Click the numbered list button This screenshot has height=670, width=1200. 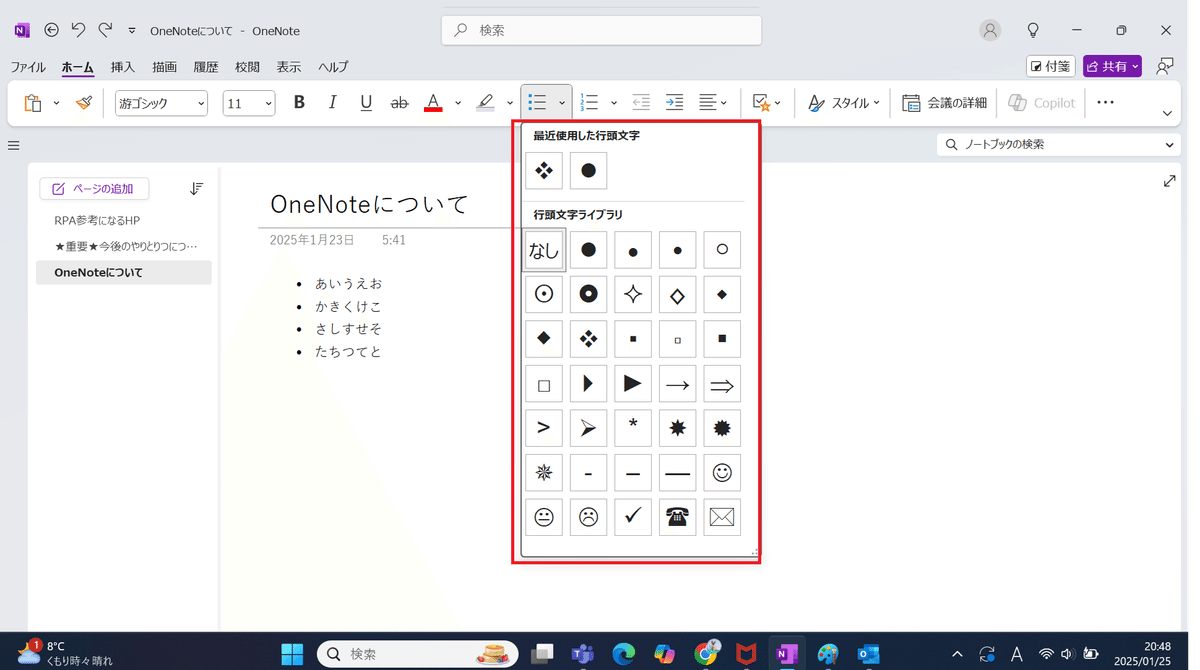pos(589,103)
